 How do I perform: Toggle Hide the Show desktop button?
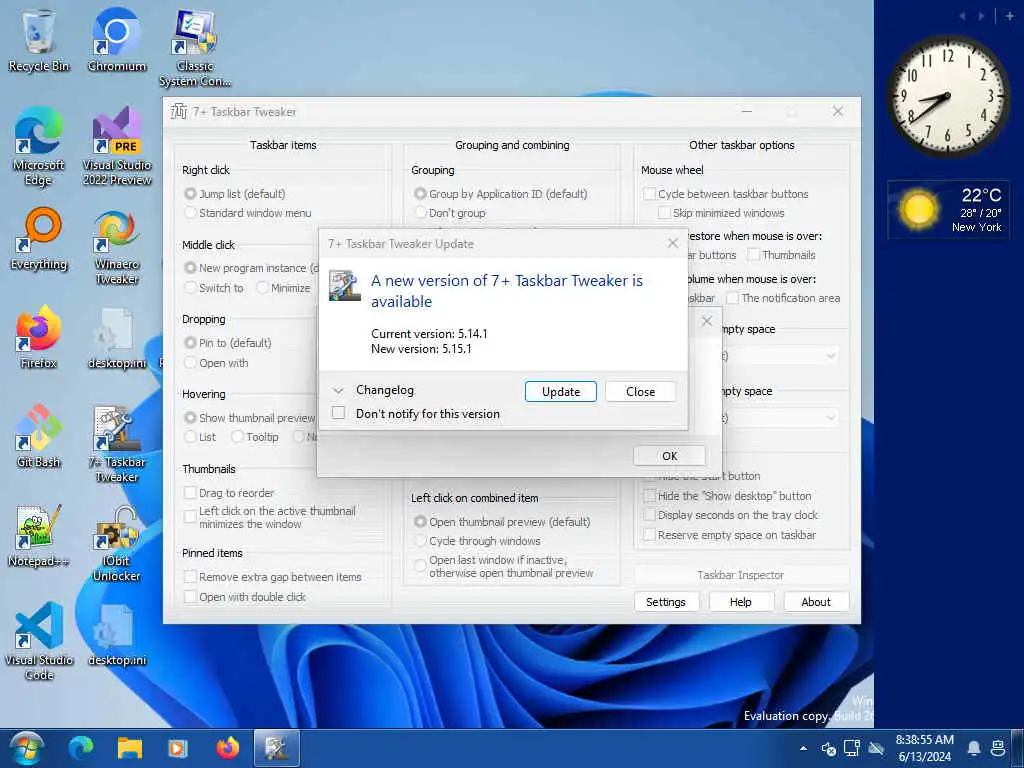[x=649, y=496]
